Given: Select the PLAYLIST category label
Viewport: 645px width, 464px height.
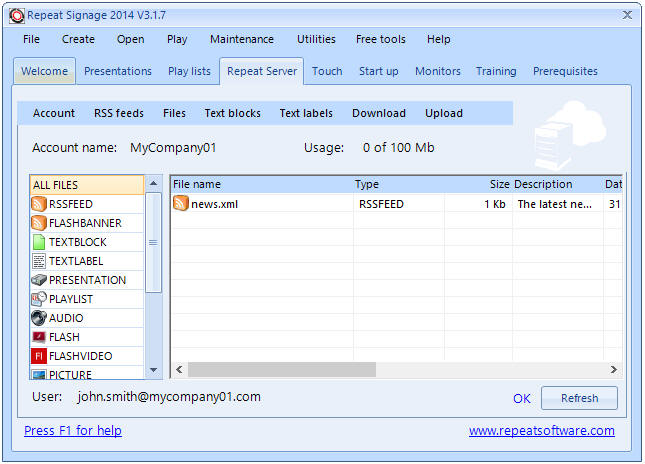Looking at the screenshot, I should pyautogui.click(x=71, y=299).
